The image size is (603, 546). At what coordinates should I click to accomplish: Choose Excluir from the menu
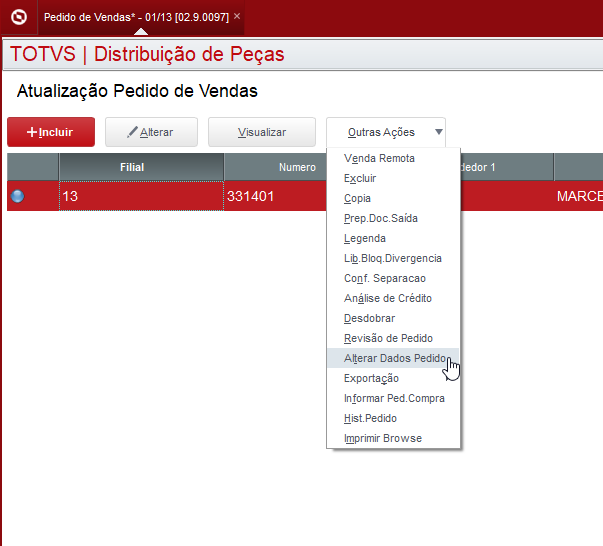click(393, 178)
